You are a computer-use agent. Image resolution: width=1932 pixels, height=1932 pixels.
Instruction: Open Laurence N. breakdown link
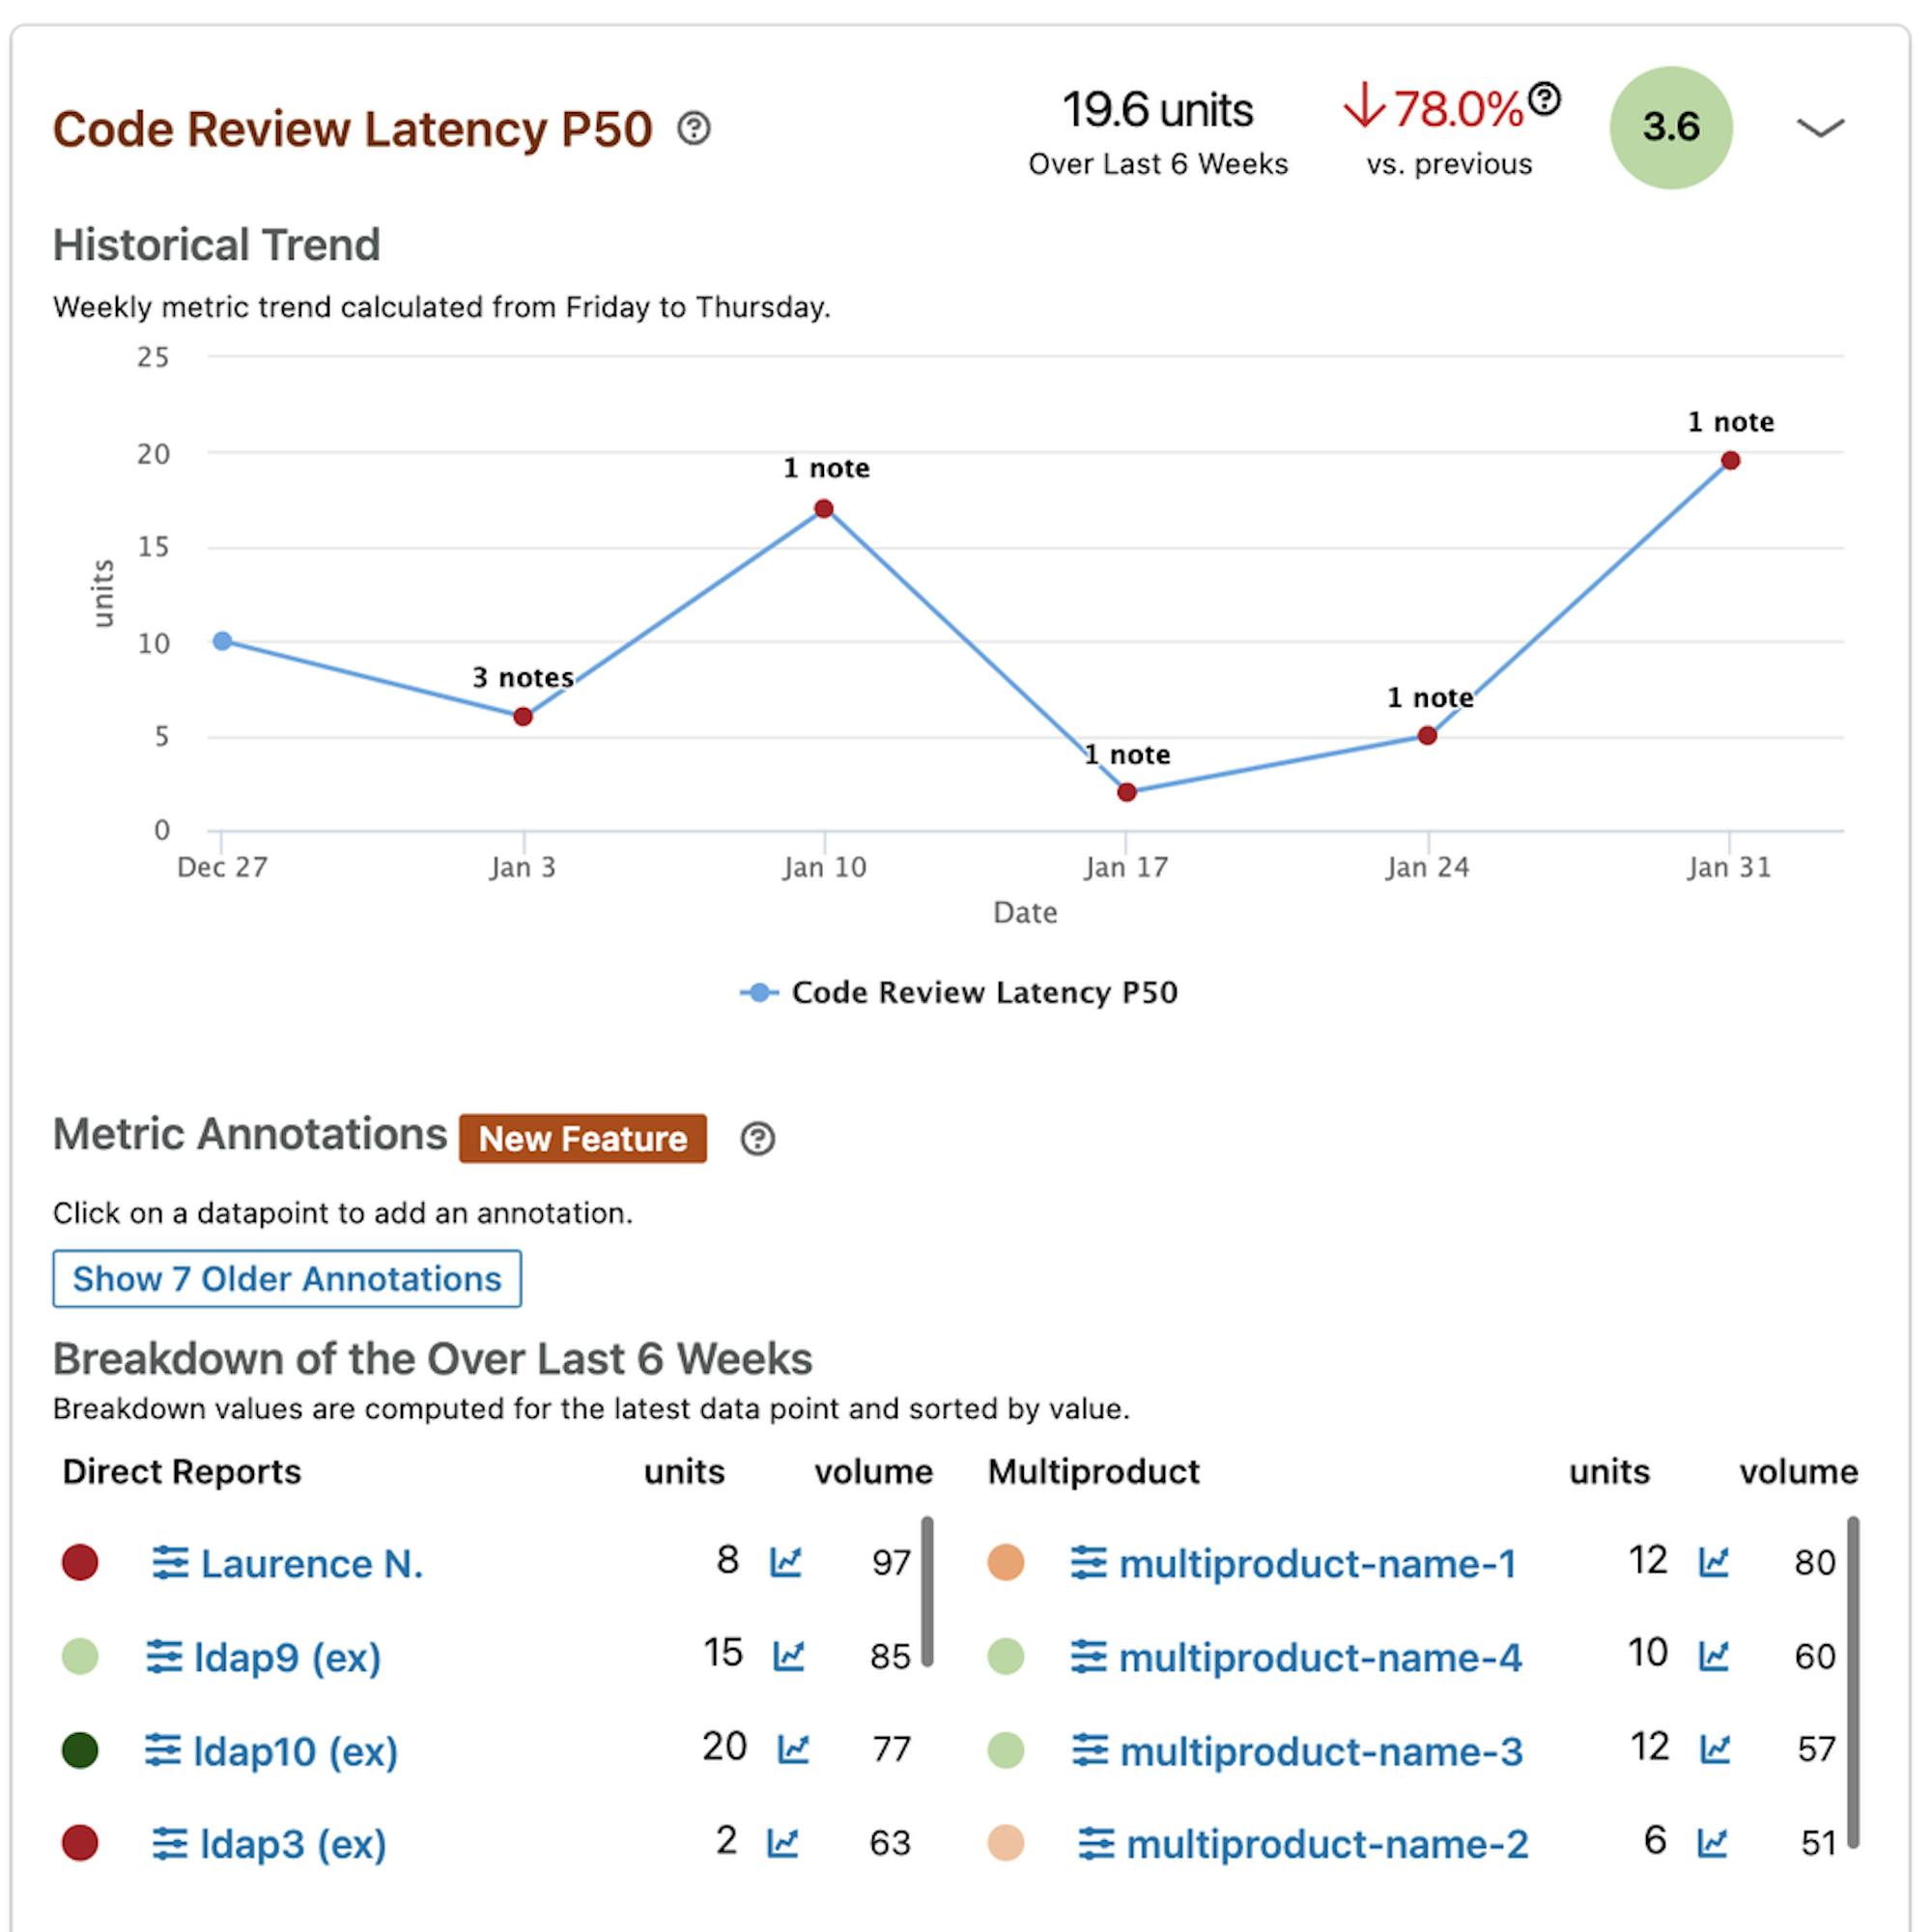[311, 1563]
